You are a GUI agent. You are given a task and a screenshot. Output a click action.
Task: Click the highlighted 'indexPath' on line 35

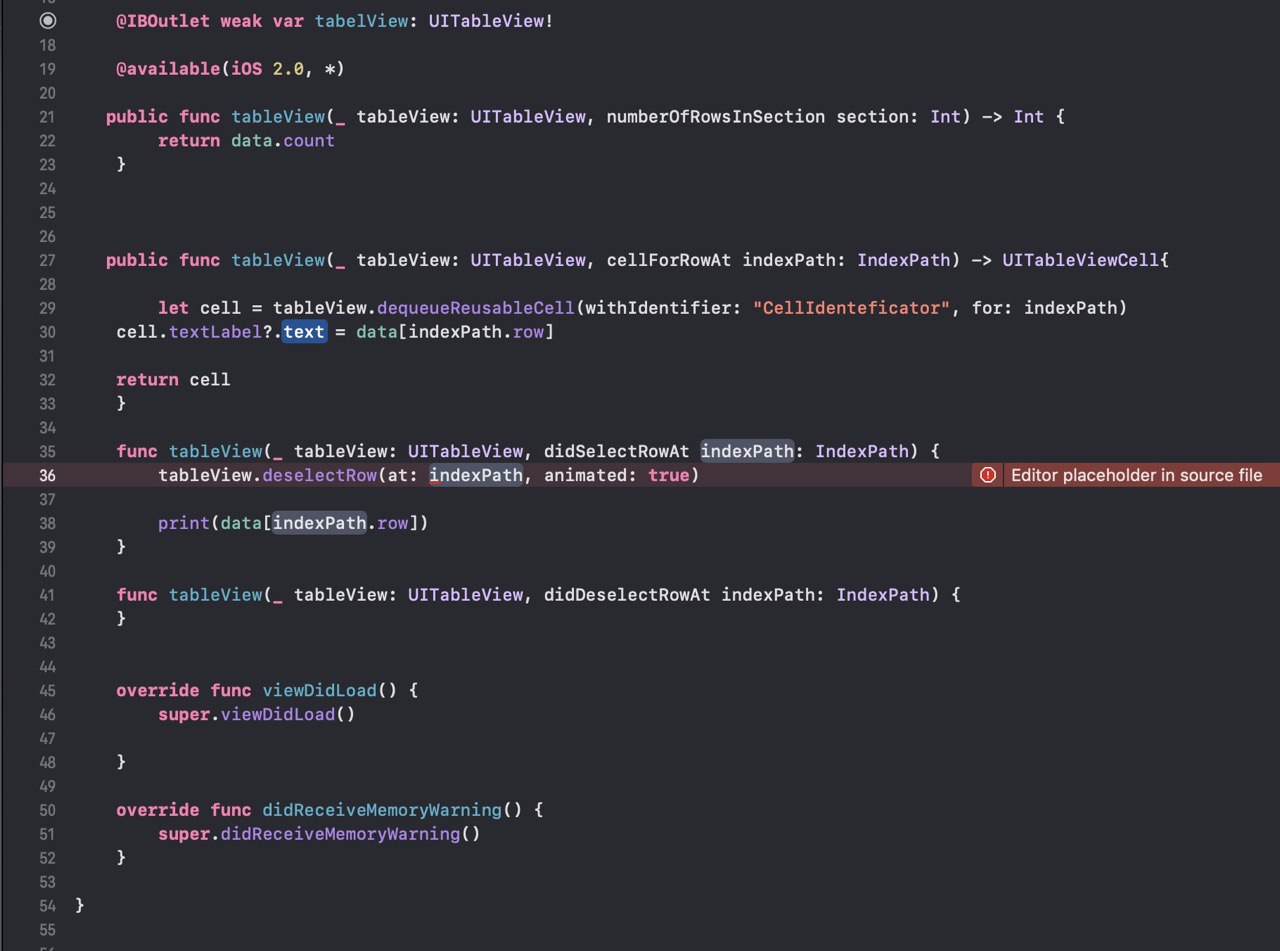pyautogui.click(x=748, y=451)
